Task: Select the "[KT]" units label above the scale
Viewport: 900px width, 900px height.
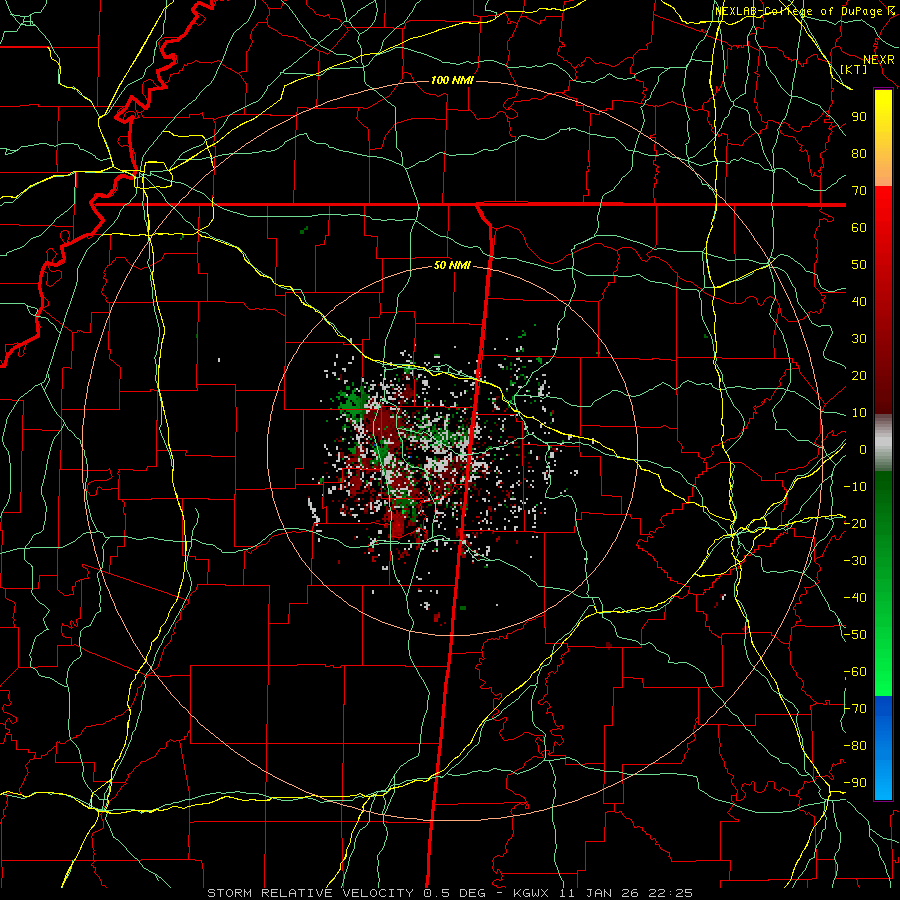Action: pyautogui.click(x=854, y=69)
